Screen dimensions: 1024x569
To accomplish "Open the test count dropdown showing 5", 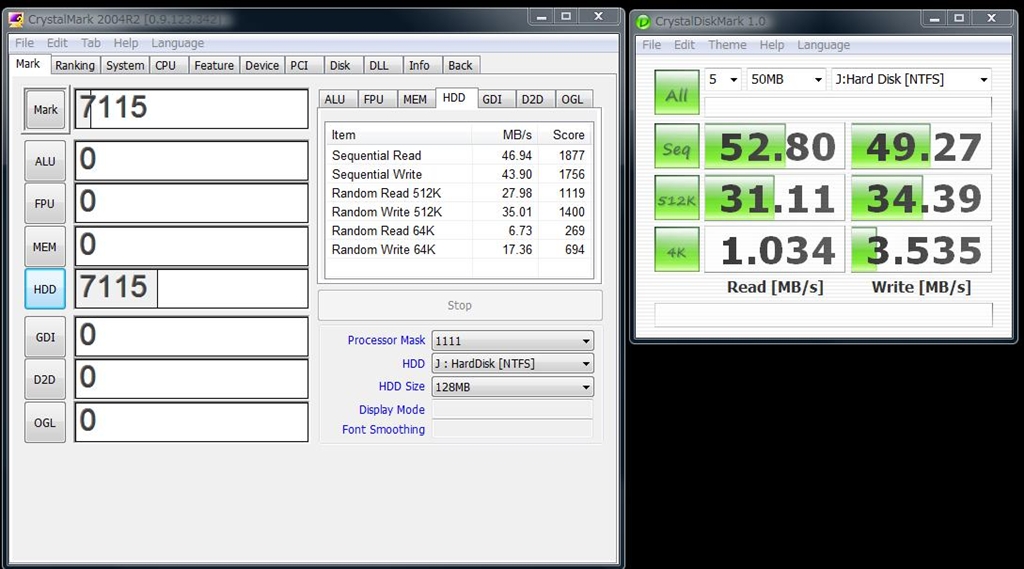I will 722,79.
